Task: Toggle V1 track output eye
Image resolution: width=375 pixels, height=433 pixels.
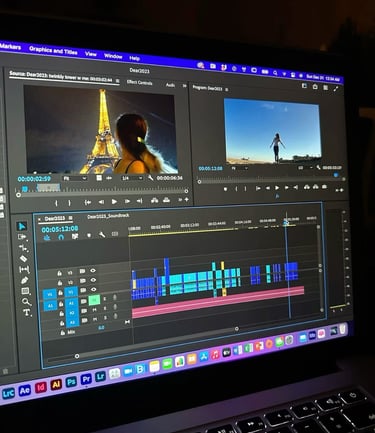Action: point(94,290)
